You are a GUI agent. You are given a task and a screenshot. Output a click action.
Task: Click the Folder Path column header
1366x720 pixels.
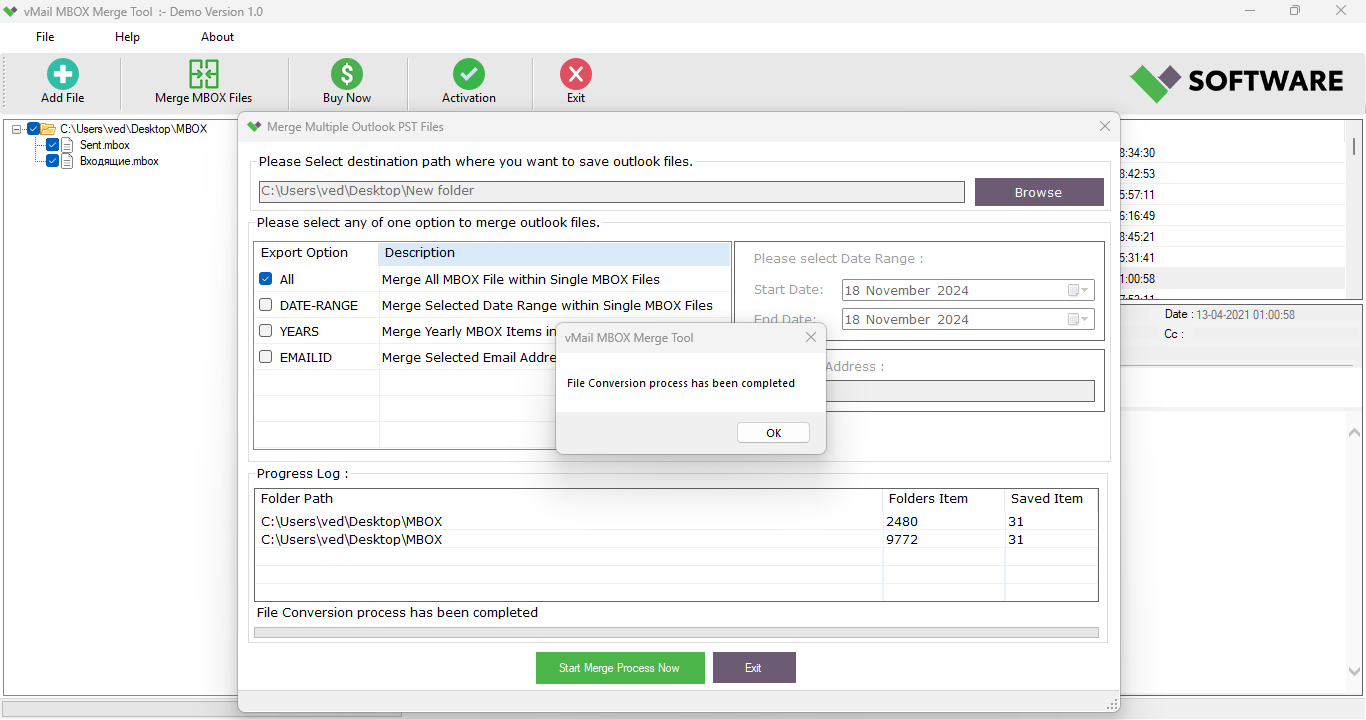(x=569, y=499)
